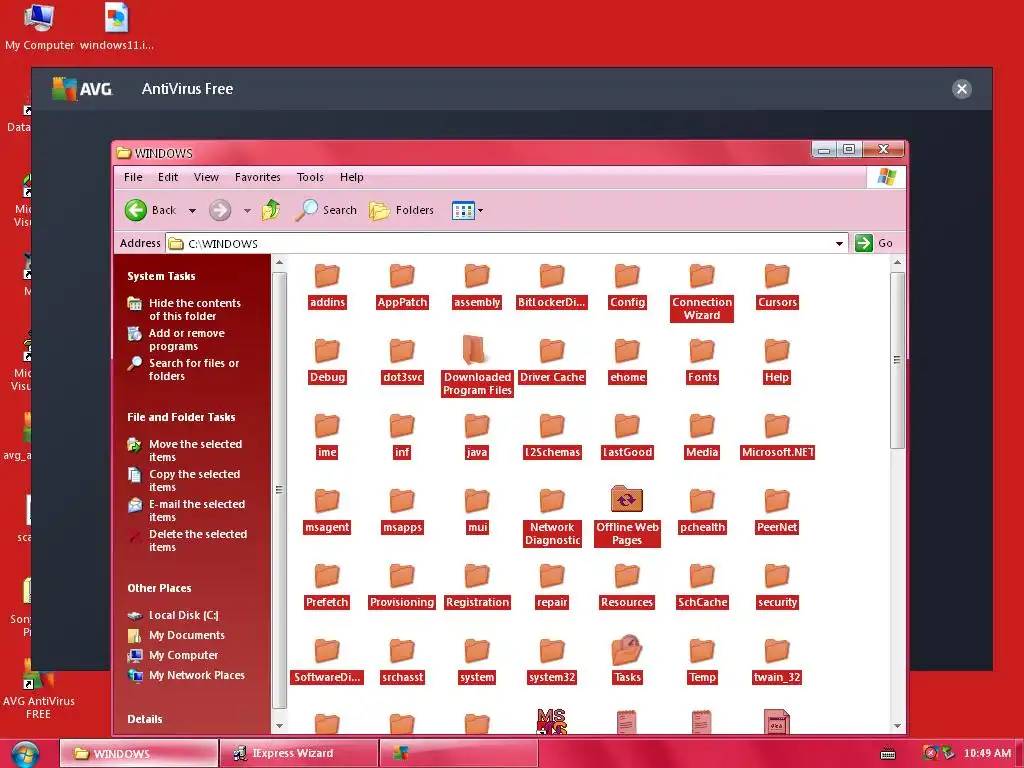Viewport: 1024px width, 768px height.
Task: Click file list scrollbar up arrow
Action: click(897, 263)
